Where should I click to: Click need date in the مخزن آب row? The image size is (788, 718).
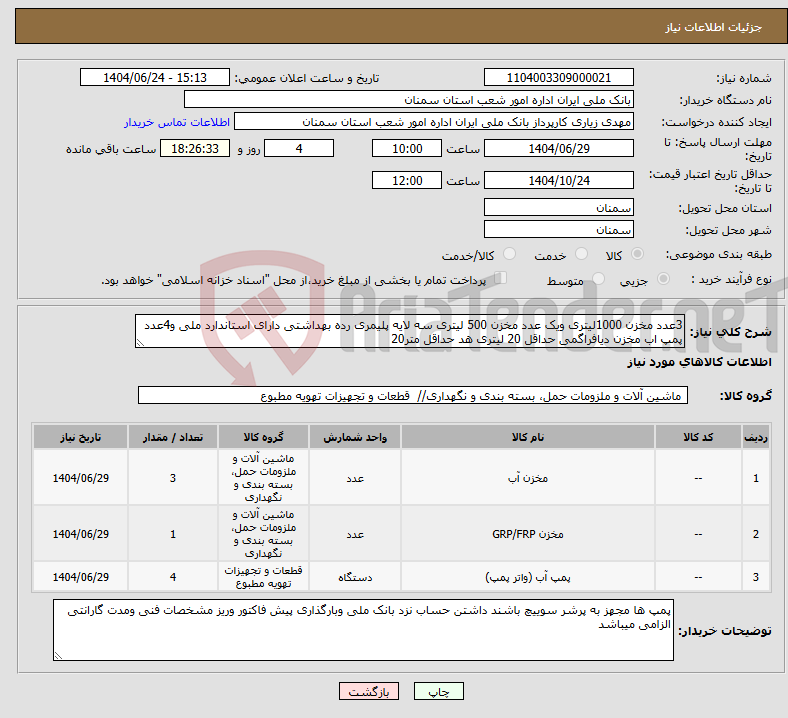click(80, 478)
